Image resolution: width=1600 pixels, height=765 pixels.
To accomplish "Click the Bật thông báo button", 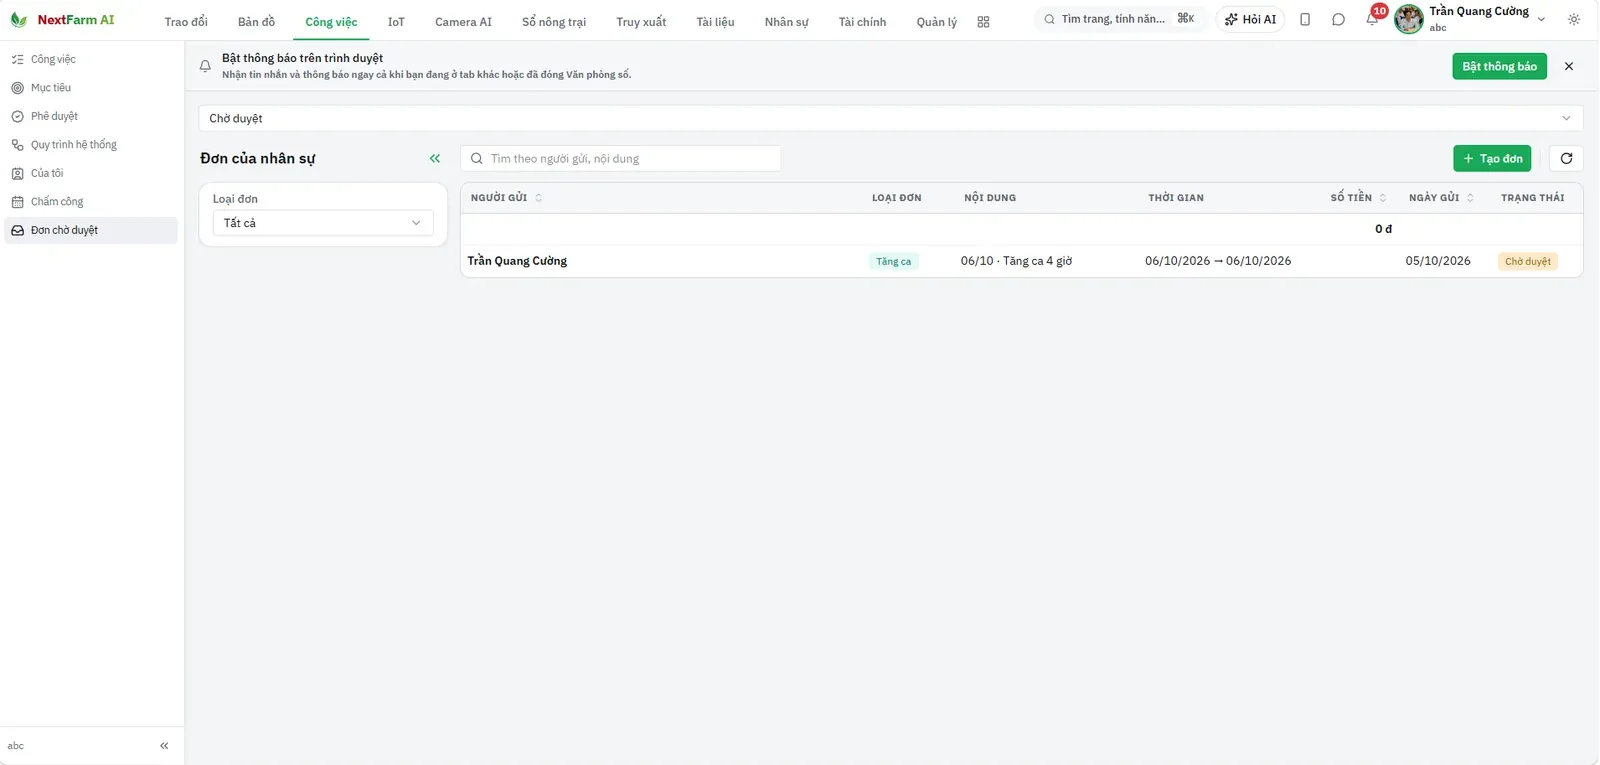I will click(x=1499, y=66).
